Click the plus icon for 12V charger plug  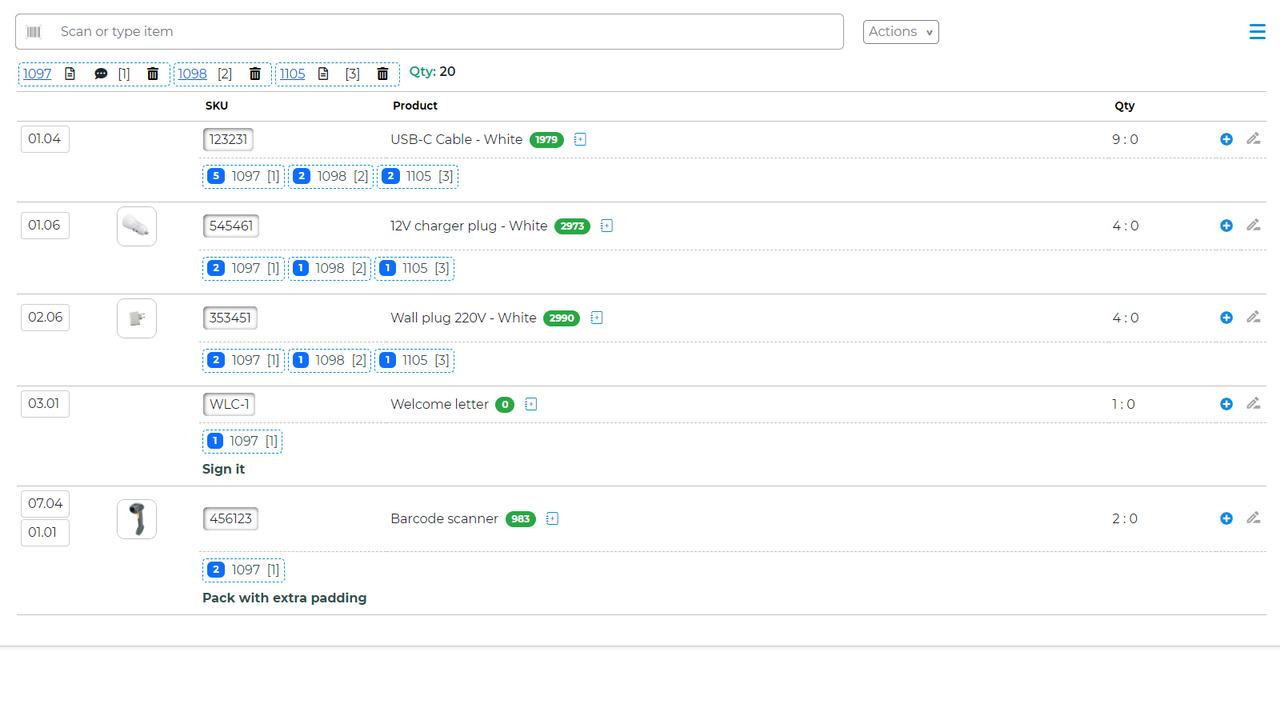tap(1226, 226)
